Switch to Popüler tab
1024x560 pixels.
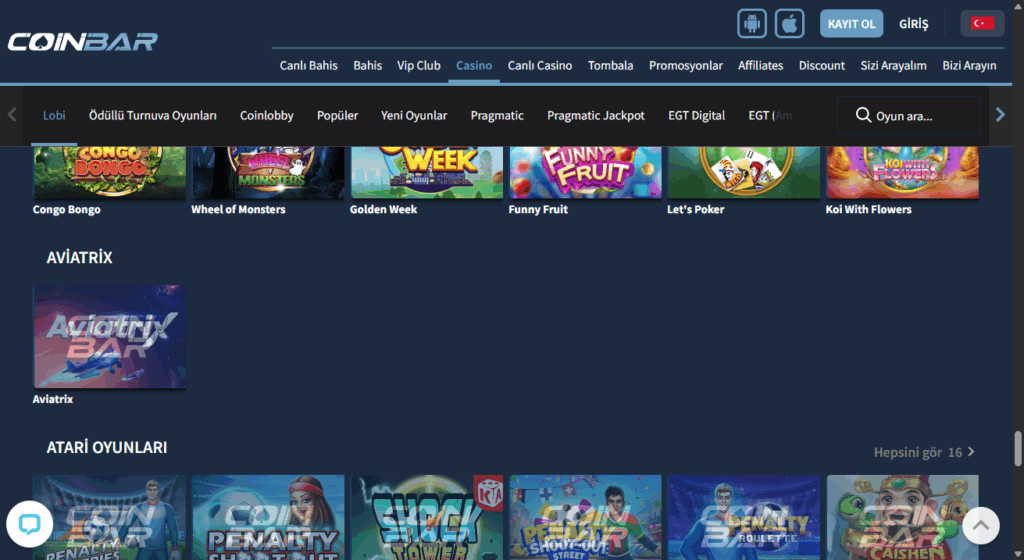338,116
